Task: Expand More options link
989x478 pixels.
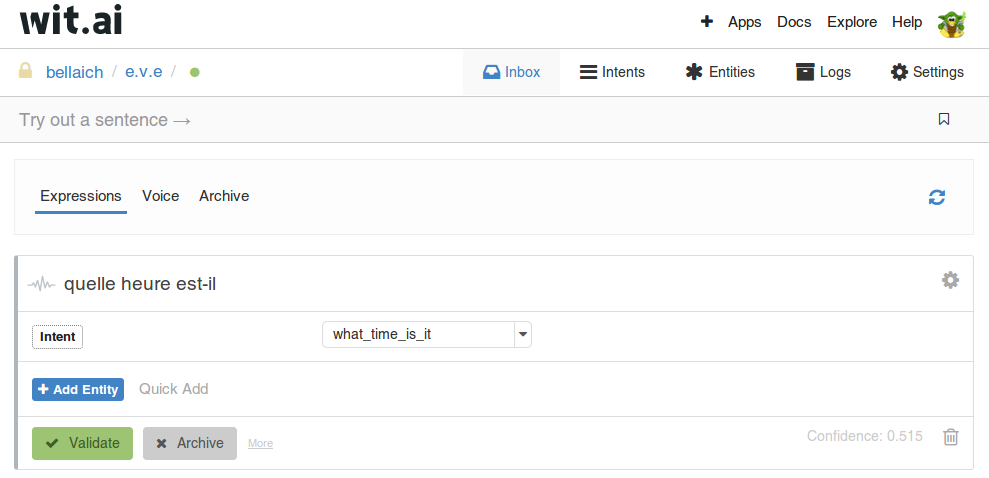Action: (x=260, y=443)
